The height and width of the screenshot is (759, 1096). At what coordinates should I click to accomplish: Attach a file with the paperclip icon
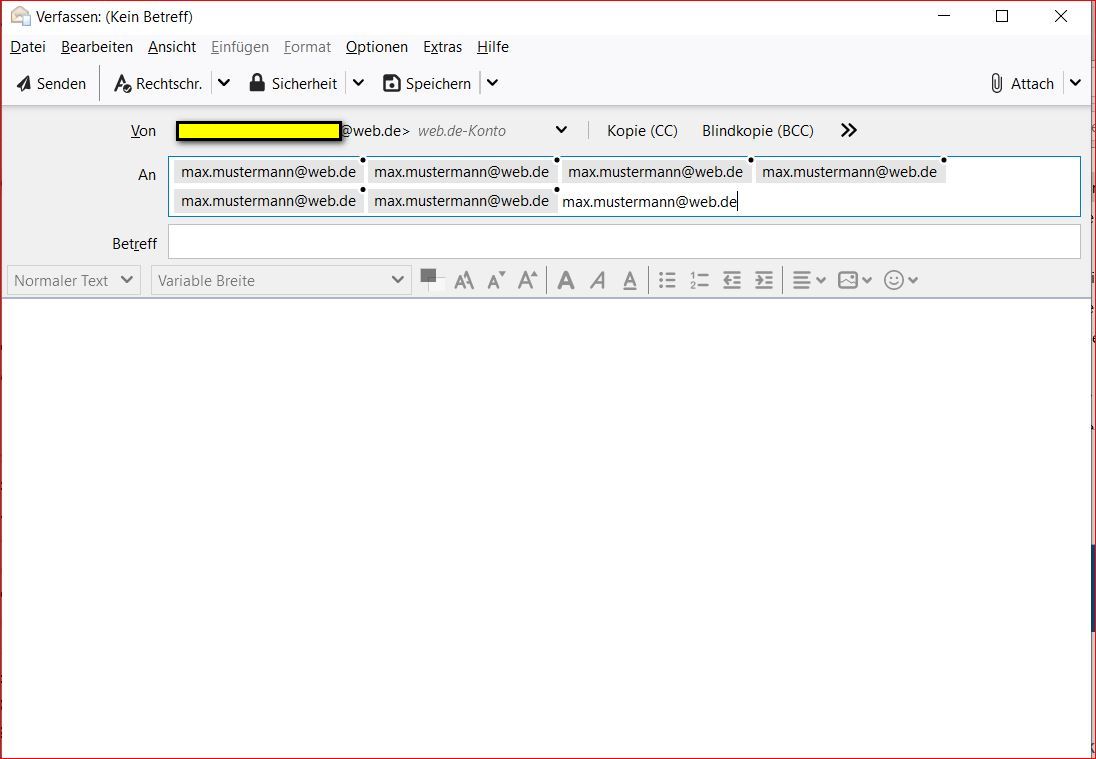coord(997,84)
